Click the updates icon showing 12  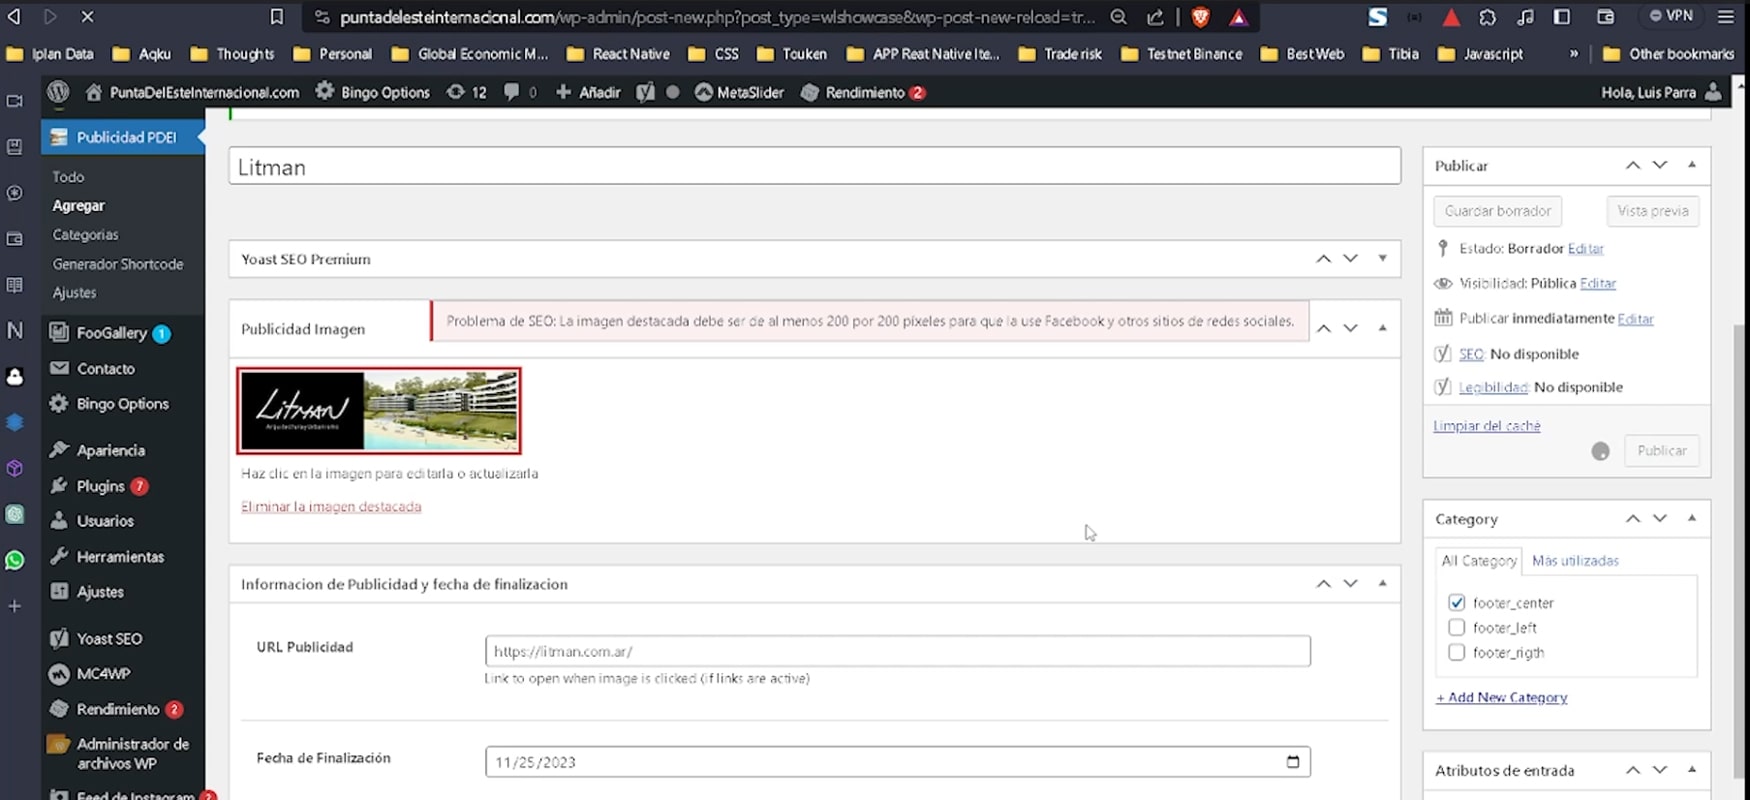(467, 92)
